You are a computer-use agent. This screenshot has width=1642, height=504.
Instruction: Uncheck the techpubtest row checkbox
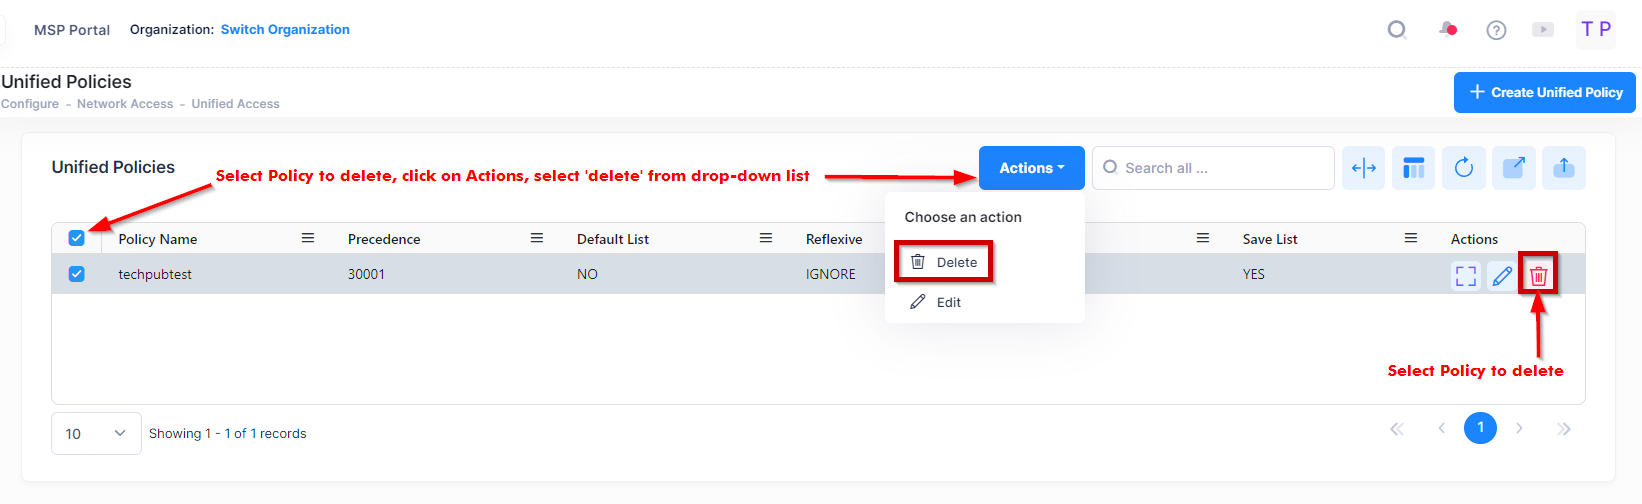click(x=77, y=274)
